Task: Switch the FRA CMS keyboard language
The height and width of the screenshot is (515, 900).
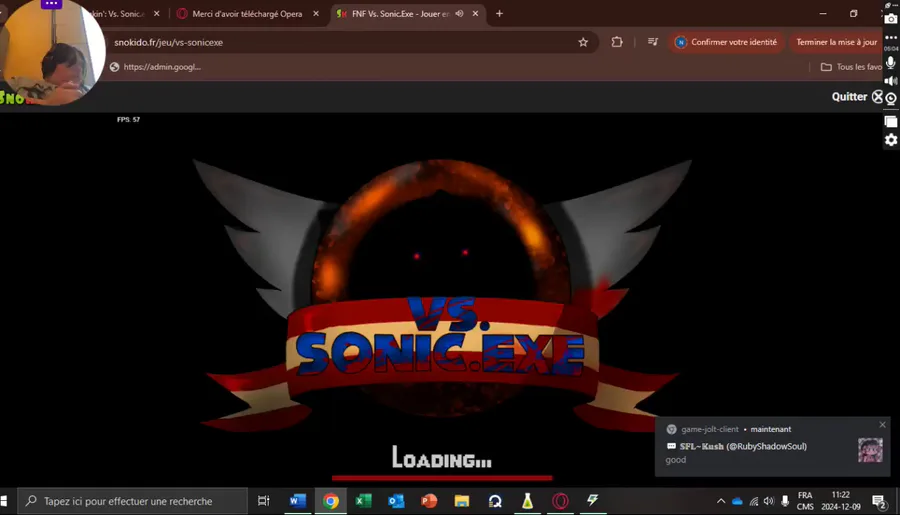Action: [805, 501]
